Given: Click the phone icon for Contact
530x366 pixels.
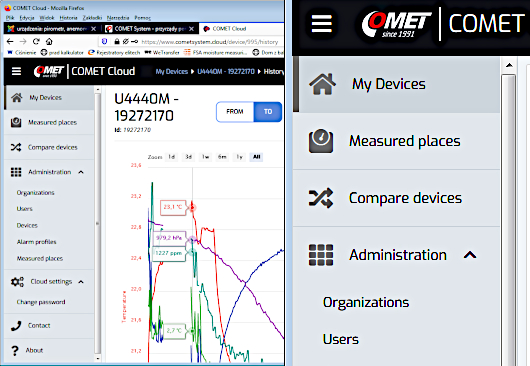Looking at the screenshot, I should pos(16,325).
